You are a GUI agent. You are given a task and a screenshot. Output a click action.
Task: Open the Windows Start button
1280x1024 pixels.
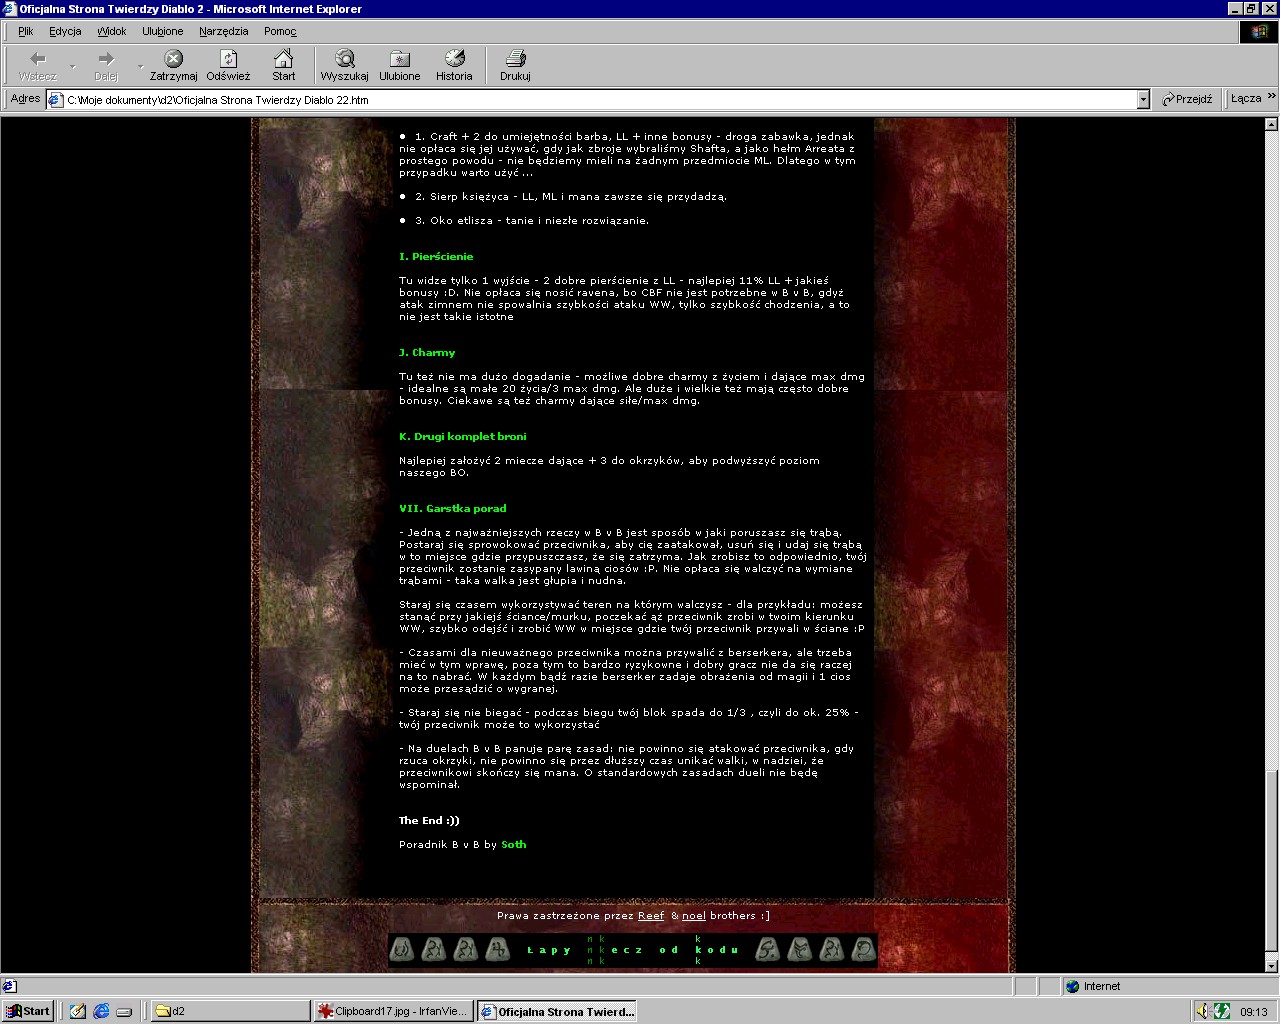pos(27,1011)
